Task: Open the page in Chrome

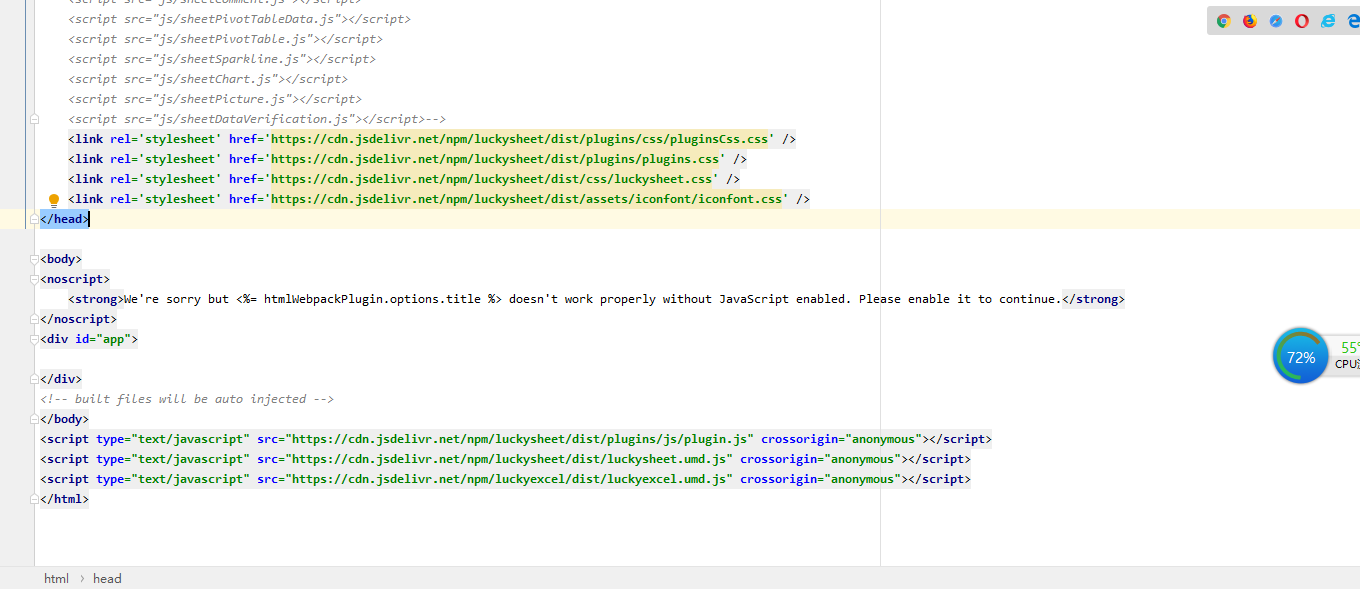Action: tap(1223, 20)
